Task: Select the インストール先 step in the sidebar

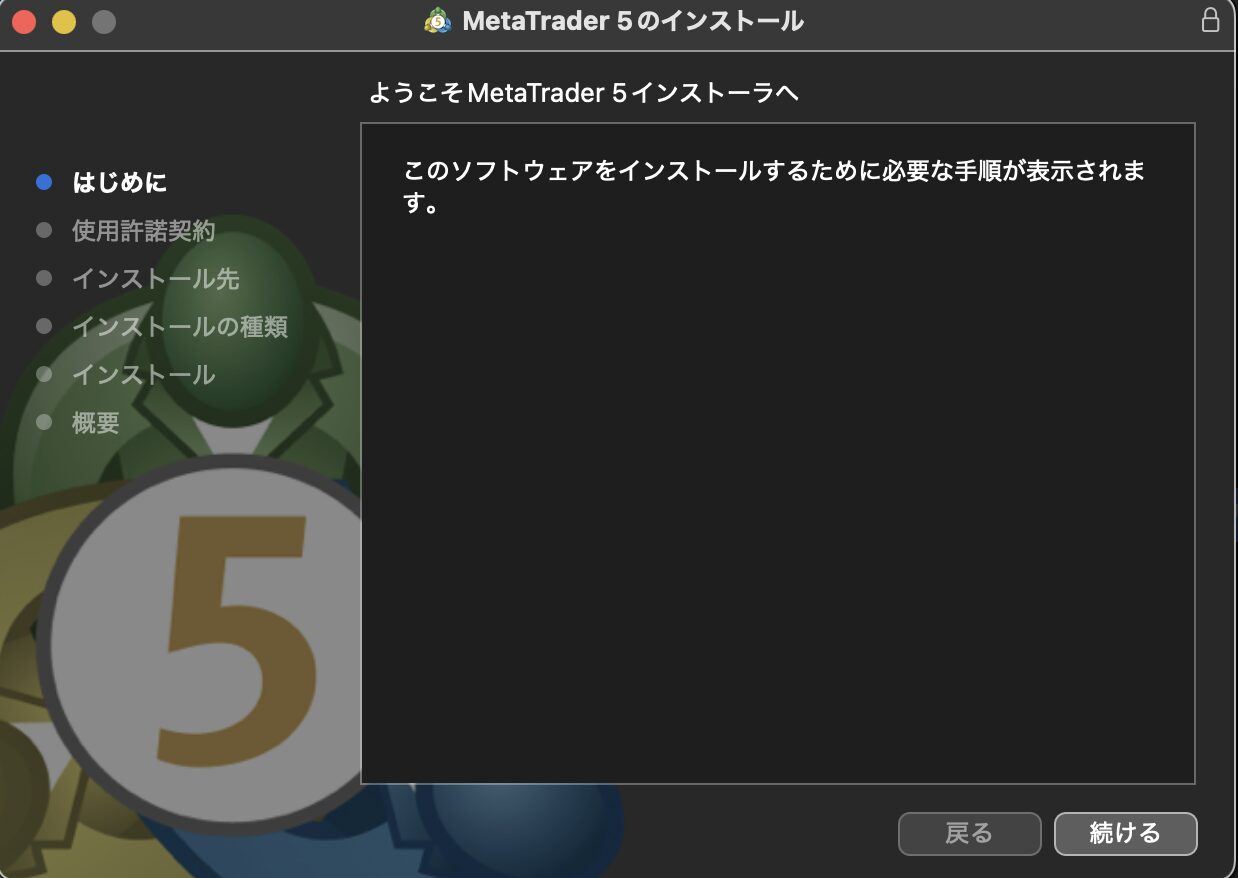Action: (x=156, y=278)
